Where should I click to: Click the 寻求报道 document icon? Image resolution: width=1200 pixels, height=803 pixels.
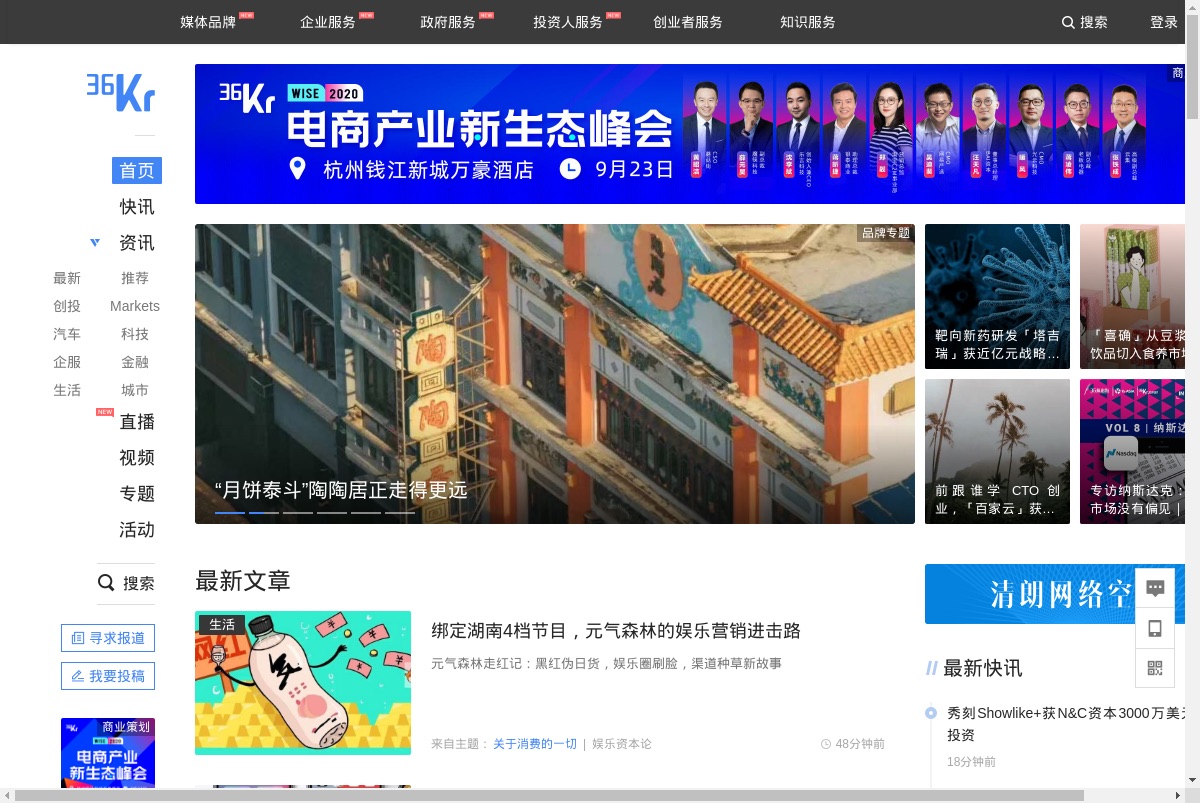point(78,638)
